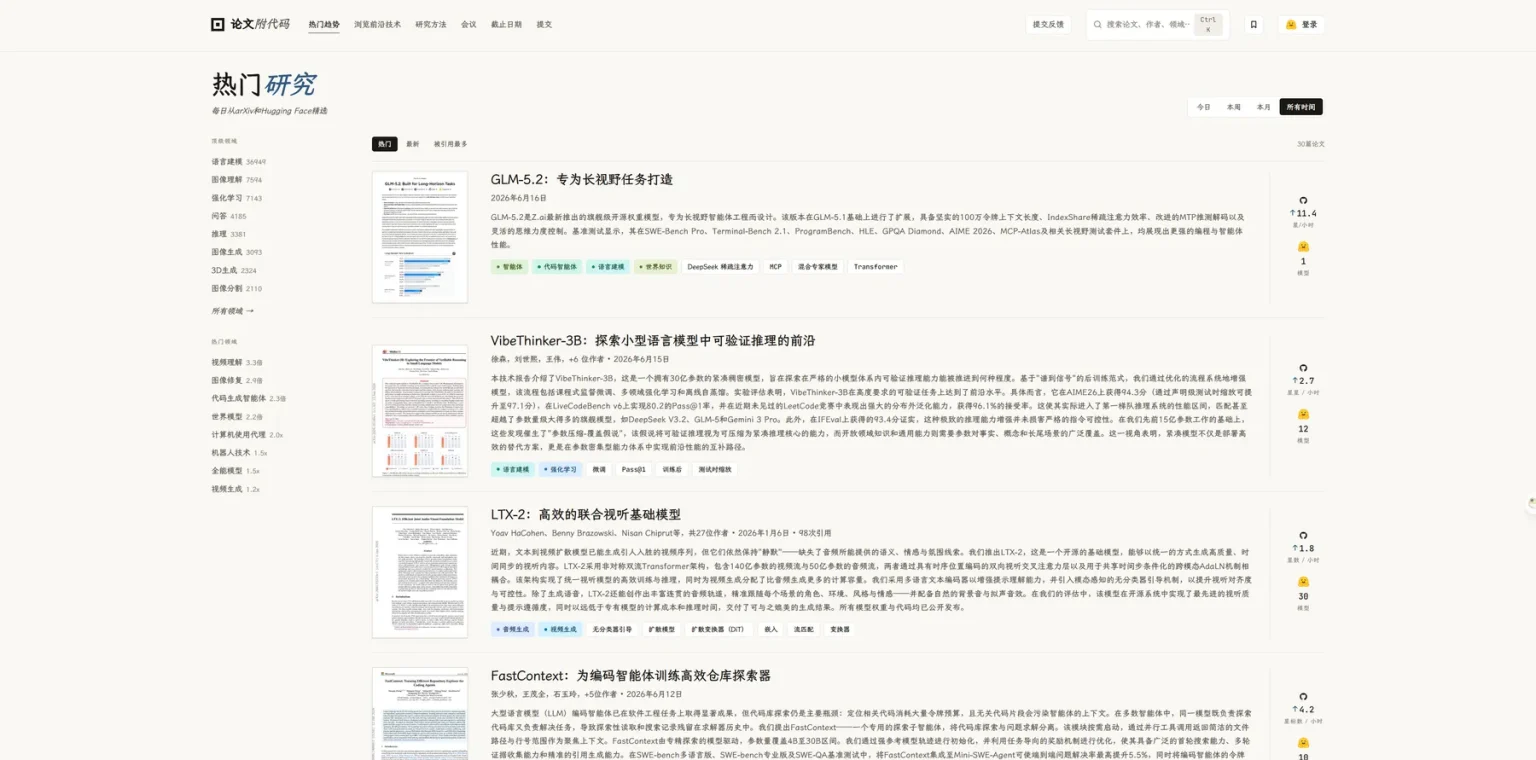Open the FastContext paper title
Image resolution: width=1536 pixels, height=760 pixels.
(630, 676)
